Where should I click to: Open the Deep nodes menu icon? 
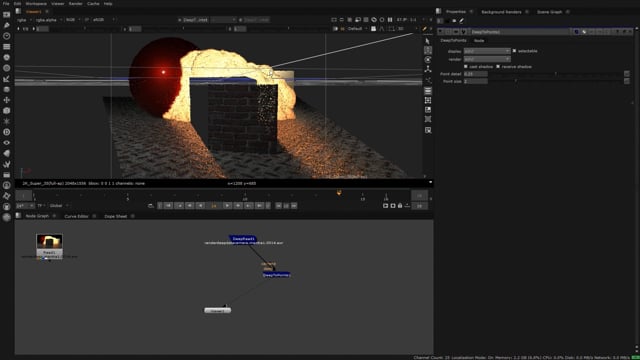click(x=7, y=132)
